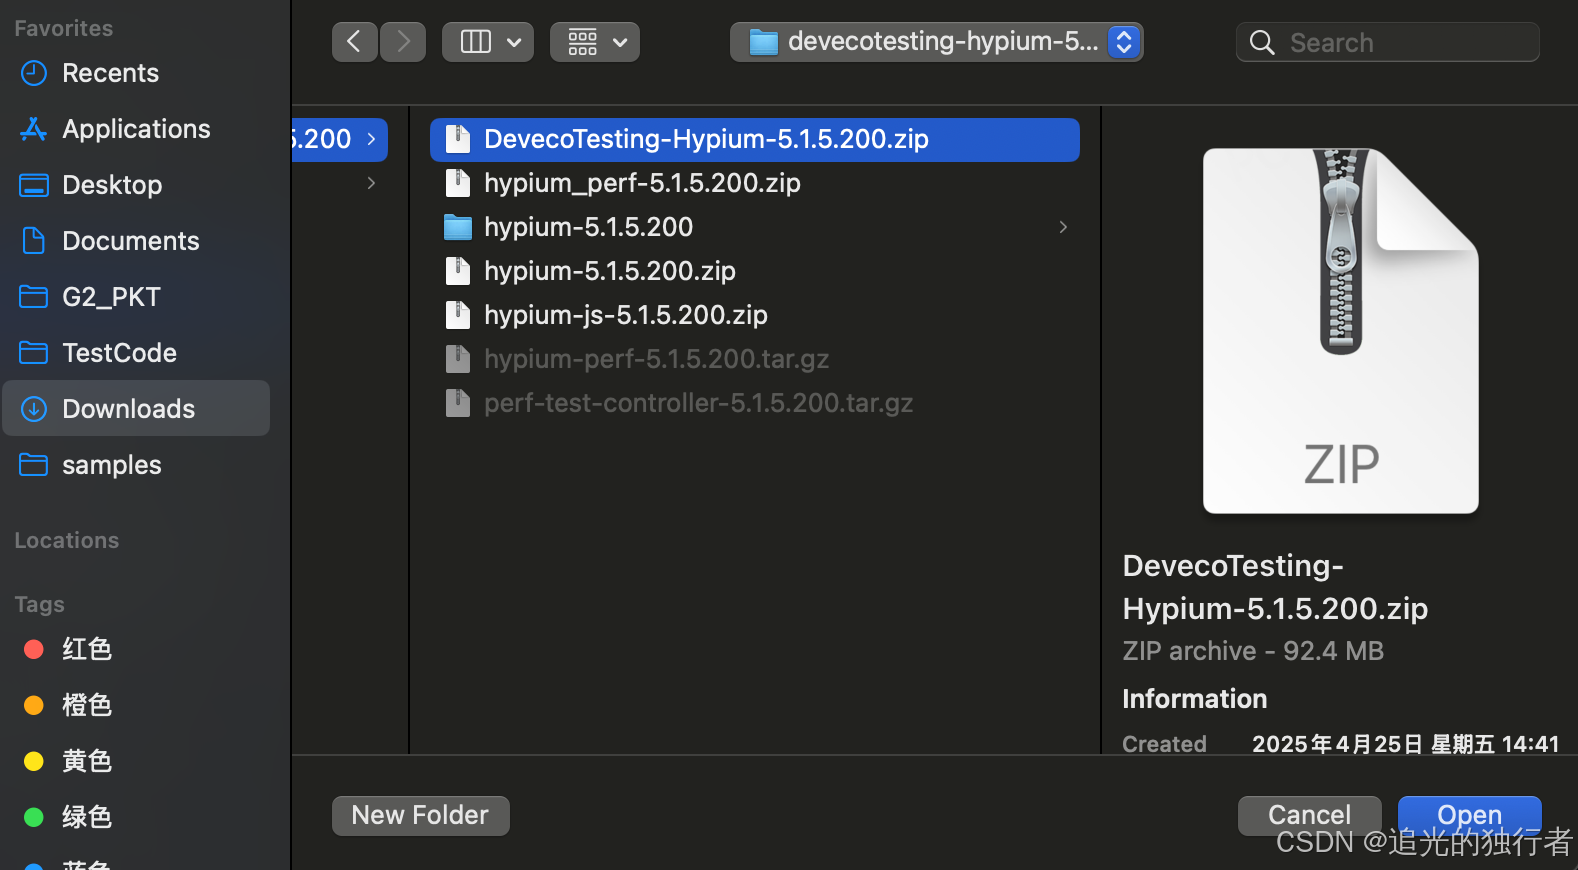Click the file icon of DevecoTesting-Hypium-5.1.5.200.zip
The image size is (1578, 870).
[458, 139]
